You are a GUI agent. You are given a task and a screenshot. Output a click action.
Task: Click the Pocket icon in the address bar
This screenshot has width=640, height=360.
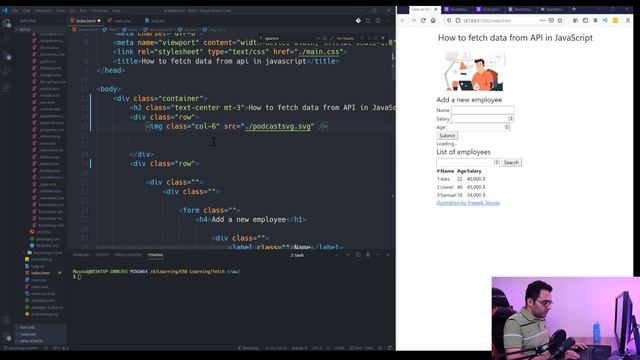(x=551, y=20)
